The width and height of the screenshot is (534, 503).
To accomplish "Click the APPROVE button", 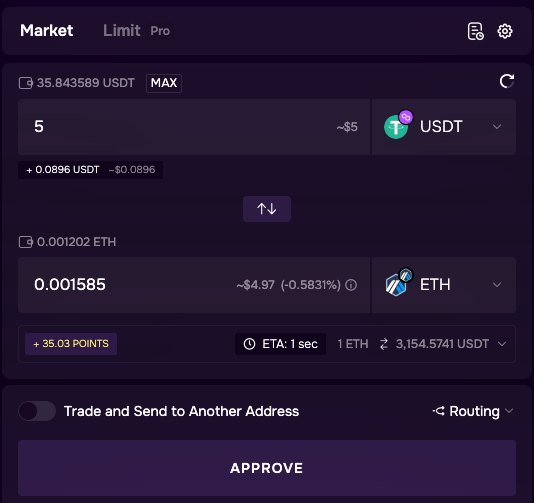I will [x=267, y=468].
